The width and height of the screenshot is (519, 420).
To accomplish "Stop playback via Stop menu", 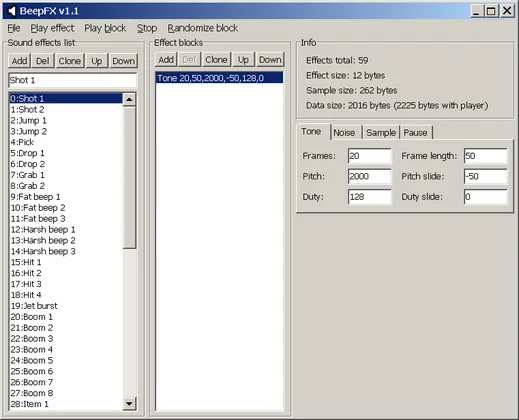I will (x=147, y=28).
